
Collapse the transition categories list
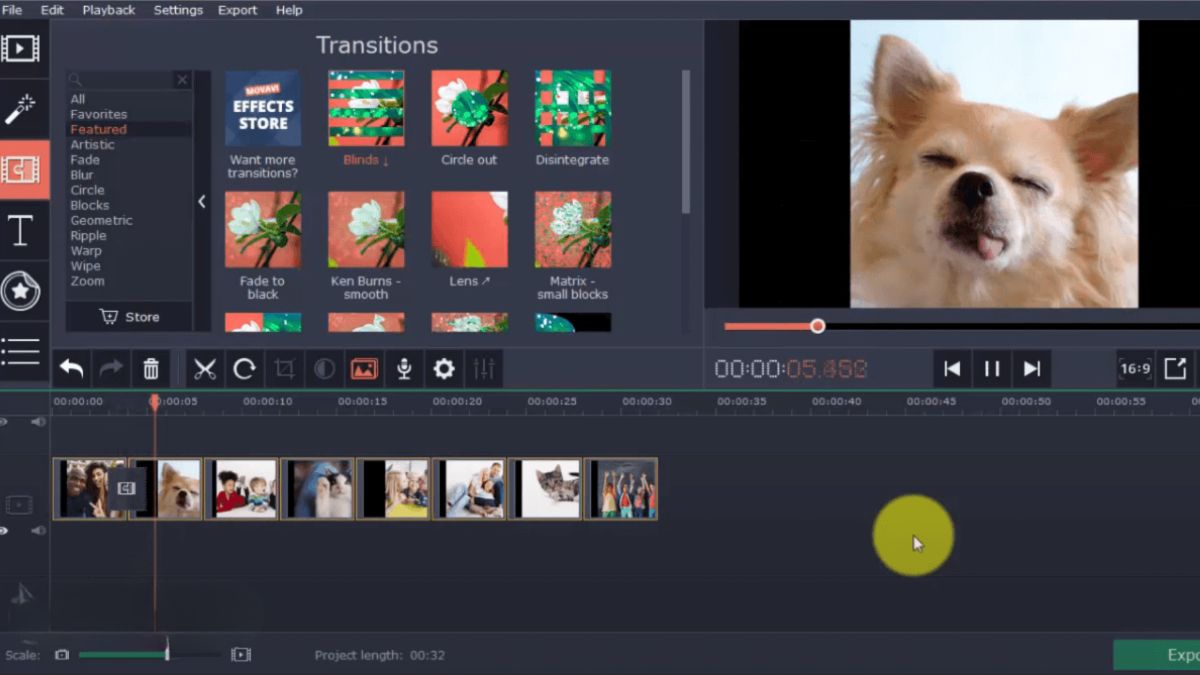point(202,201)
